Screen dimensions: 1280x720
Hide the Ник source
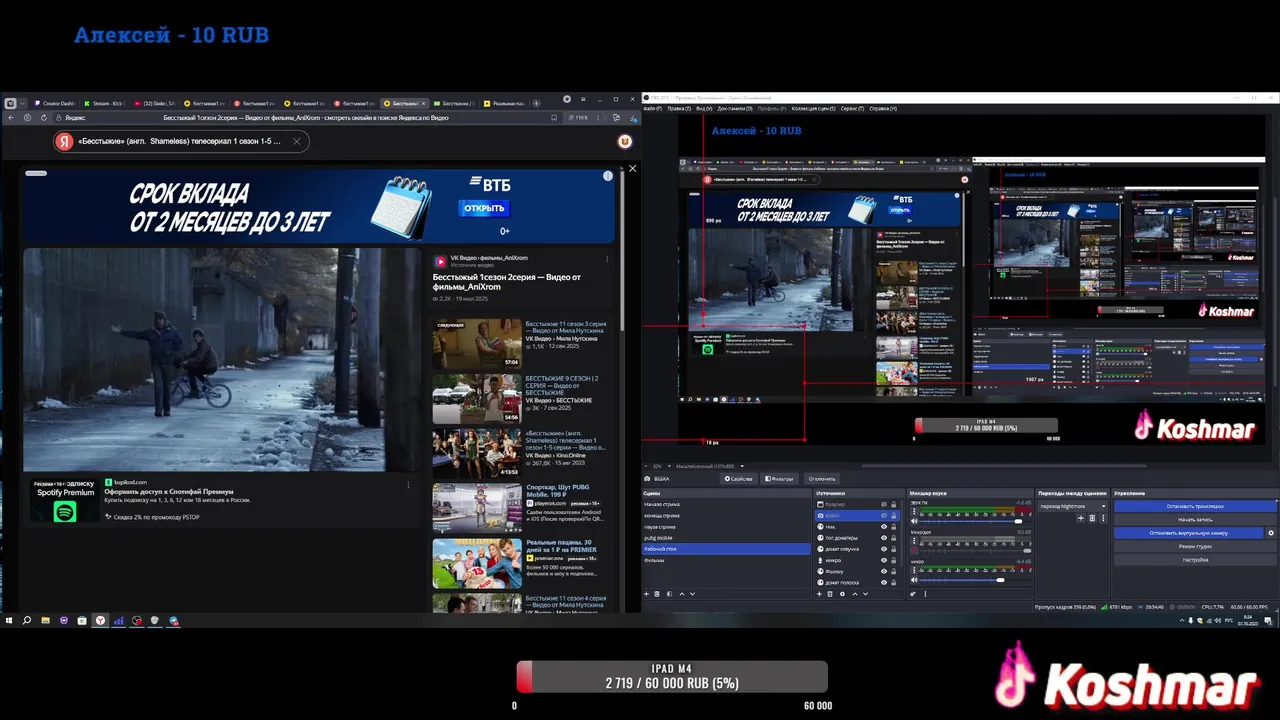884,527
